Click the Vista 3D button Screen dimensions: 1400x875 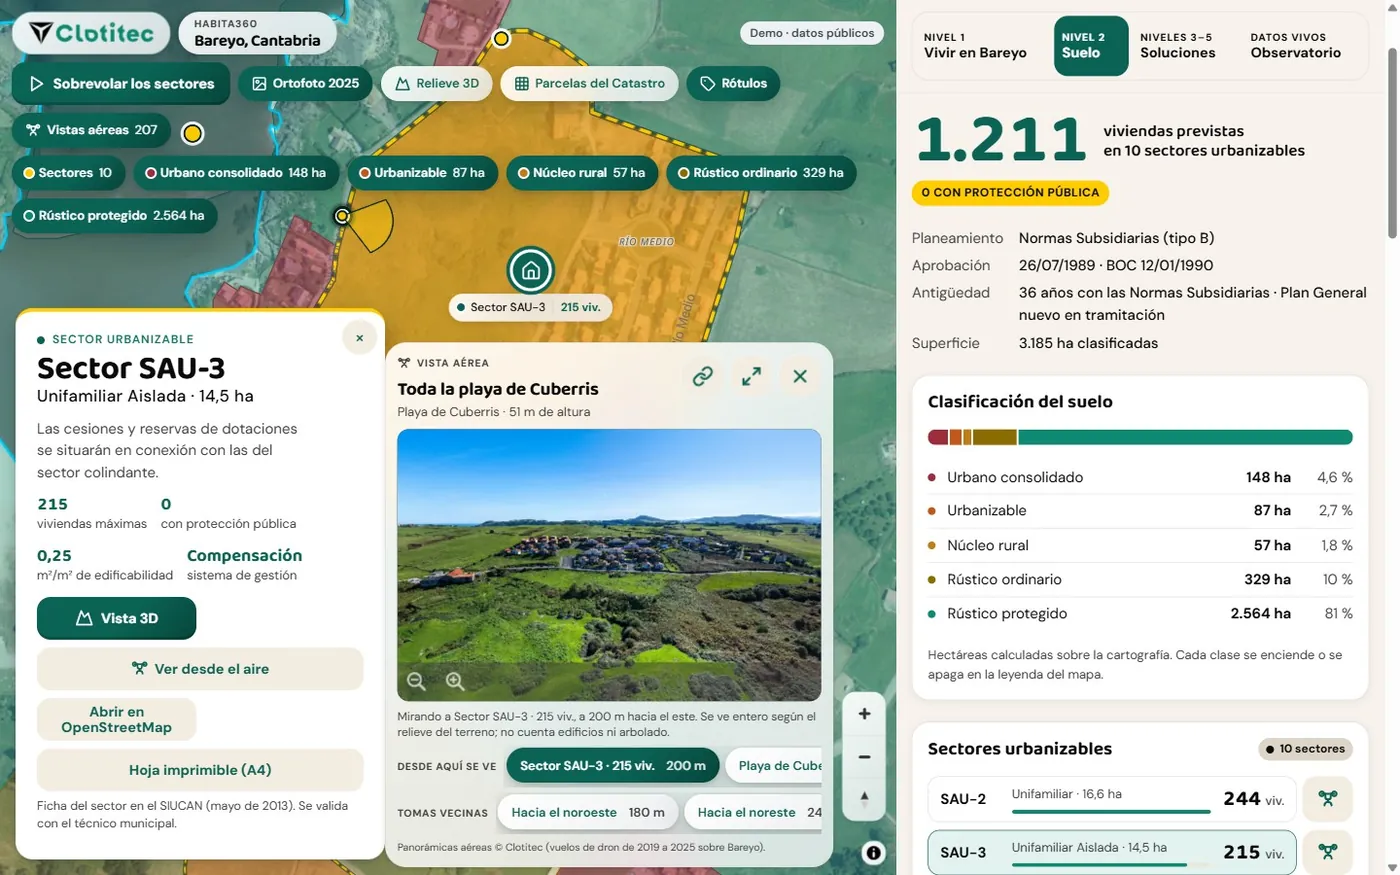[116, 618]
